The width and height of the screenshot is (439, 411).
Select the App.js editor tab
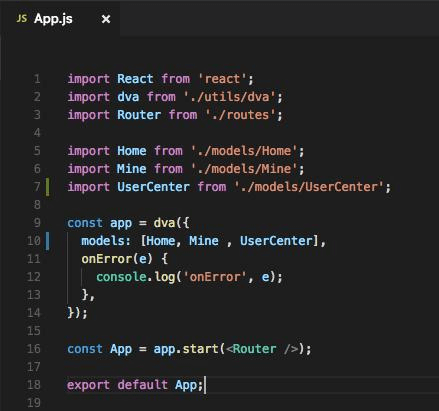coord(60,19)
